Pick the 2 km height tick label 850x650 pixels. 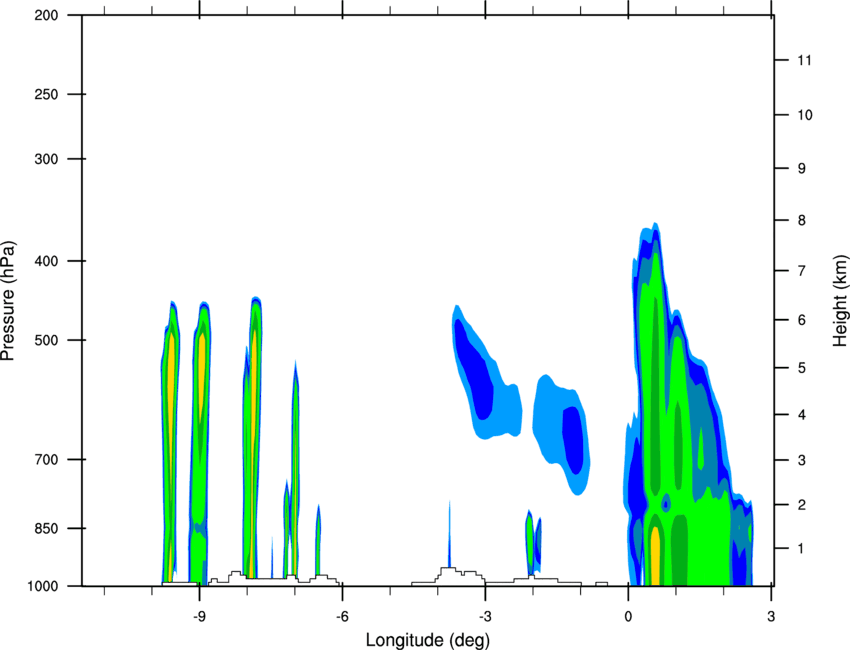(x=802, y=505)
